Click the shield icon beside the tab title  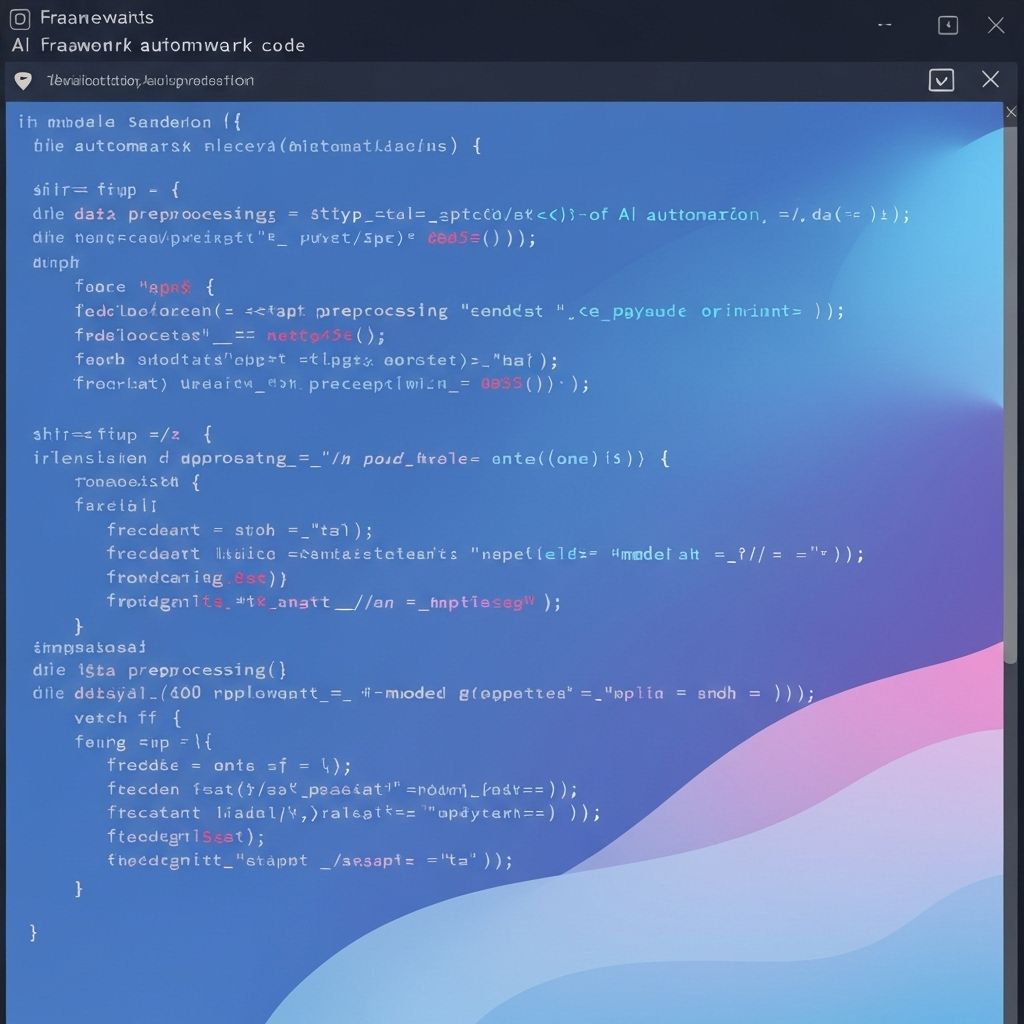click(x=23, y=81)
